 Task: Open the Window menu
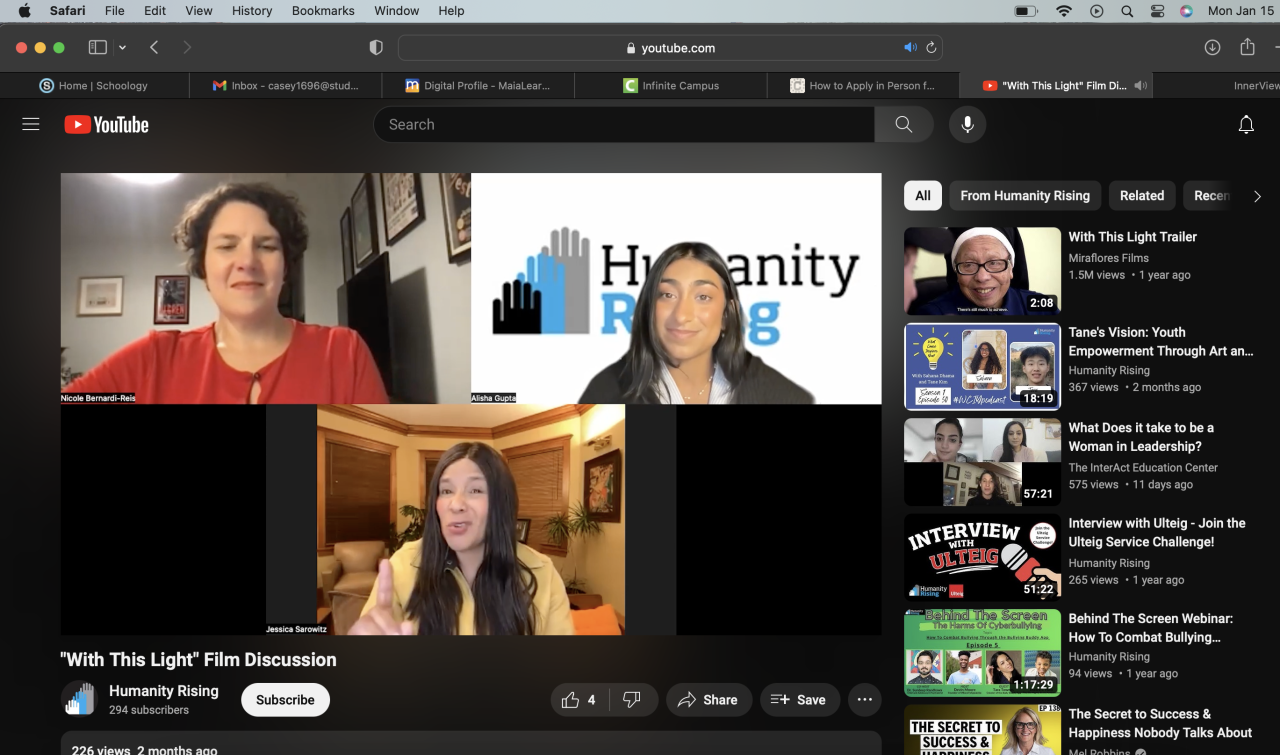(x=396, y=11)
